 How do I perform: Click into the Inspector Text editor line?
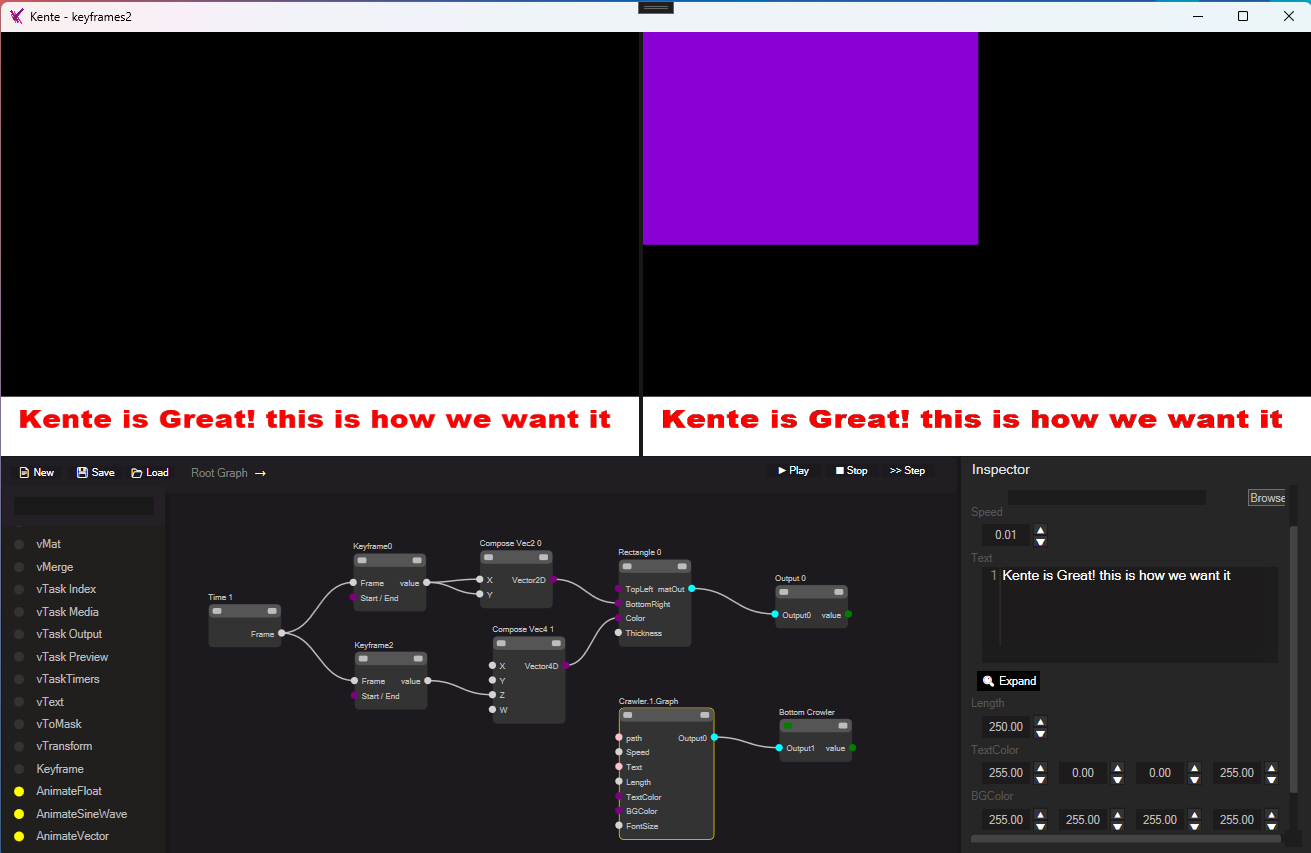tap(1138, 576)
